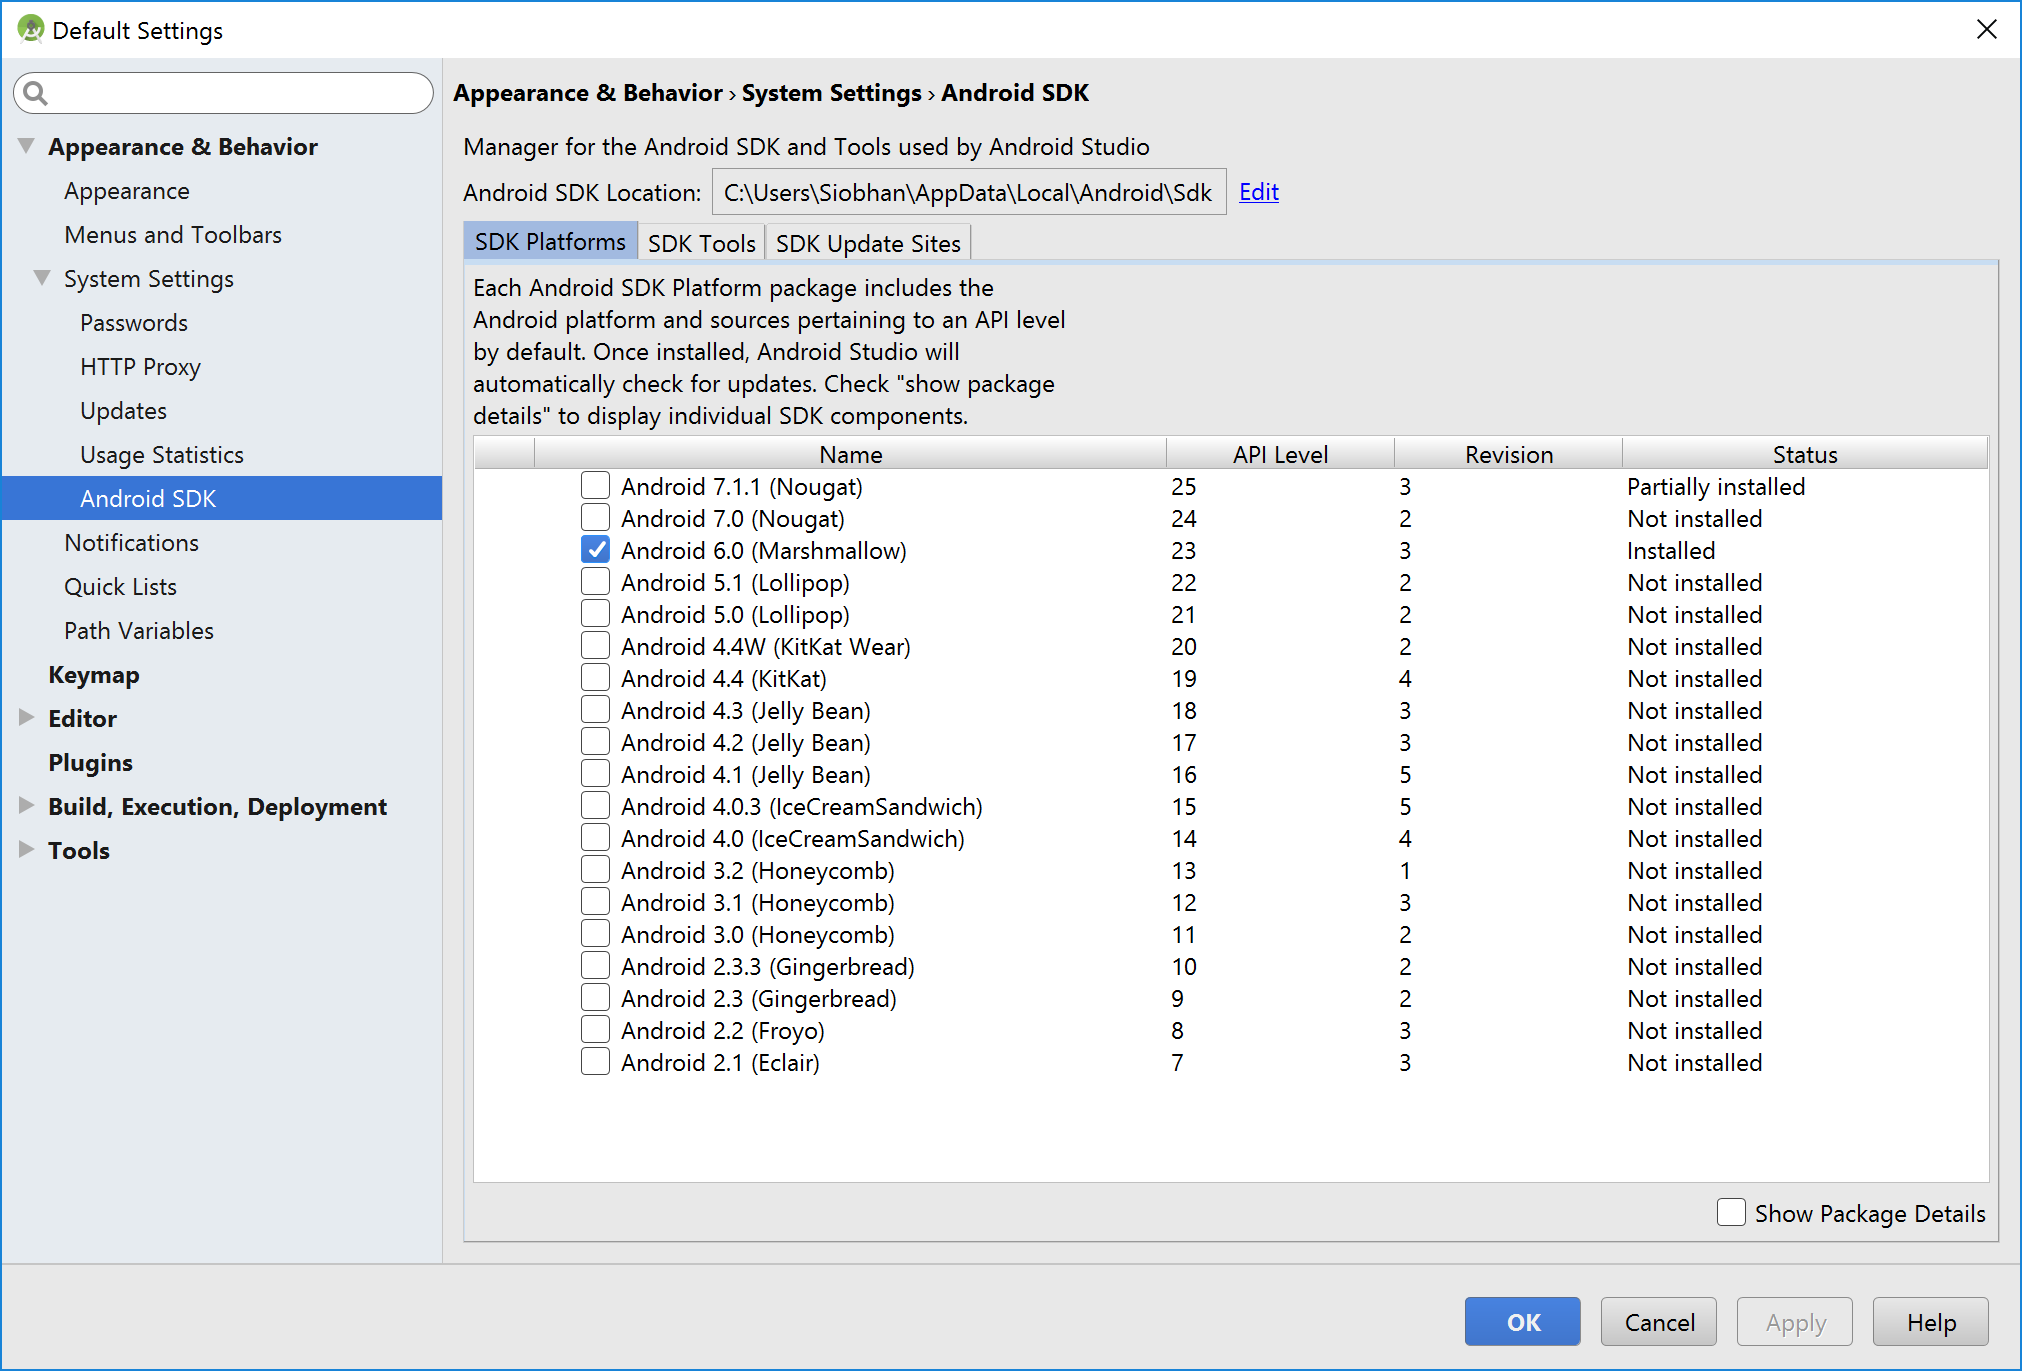
Task: Apply the current settings changes
Action: (x=1793, y=1321)
